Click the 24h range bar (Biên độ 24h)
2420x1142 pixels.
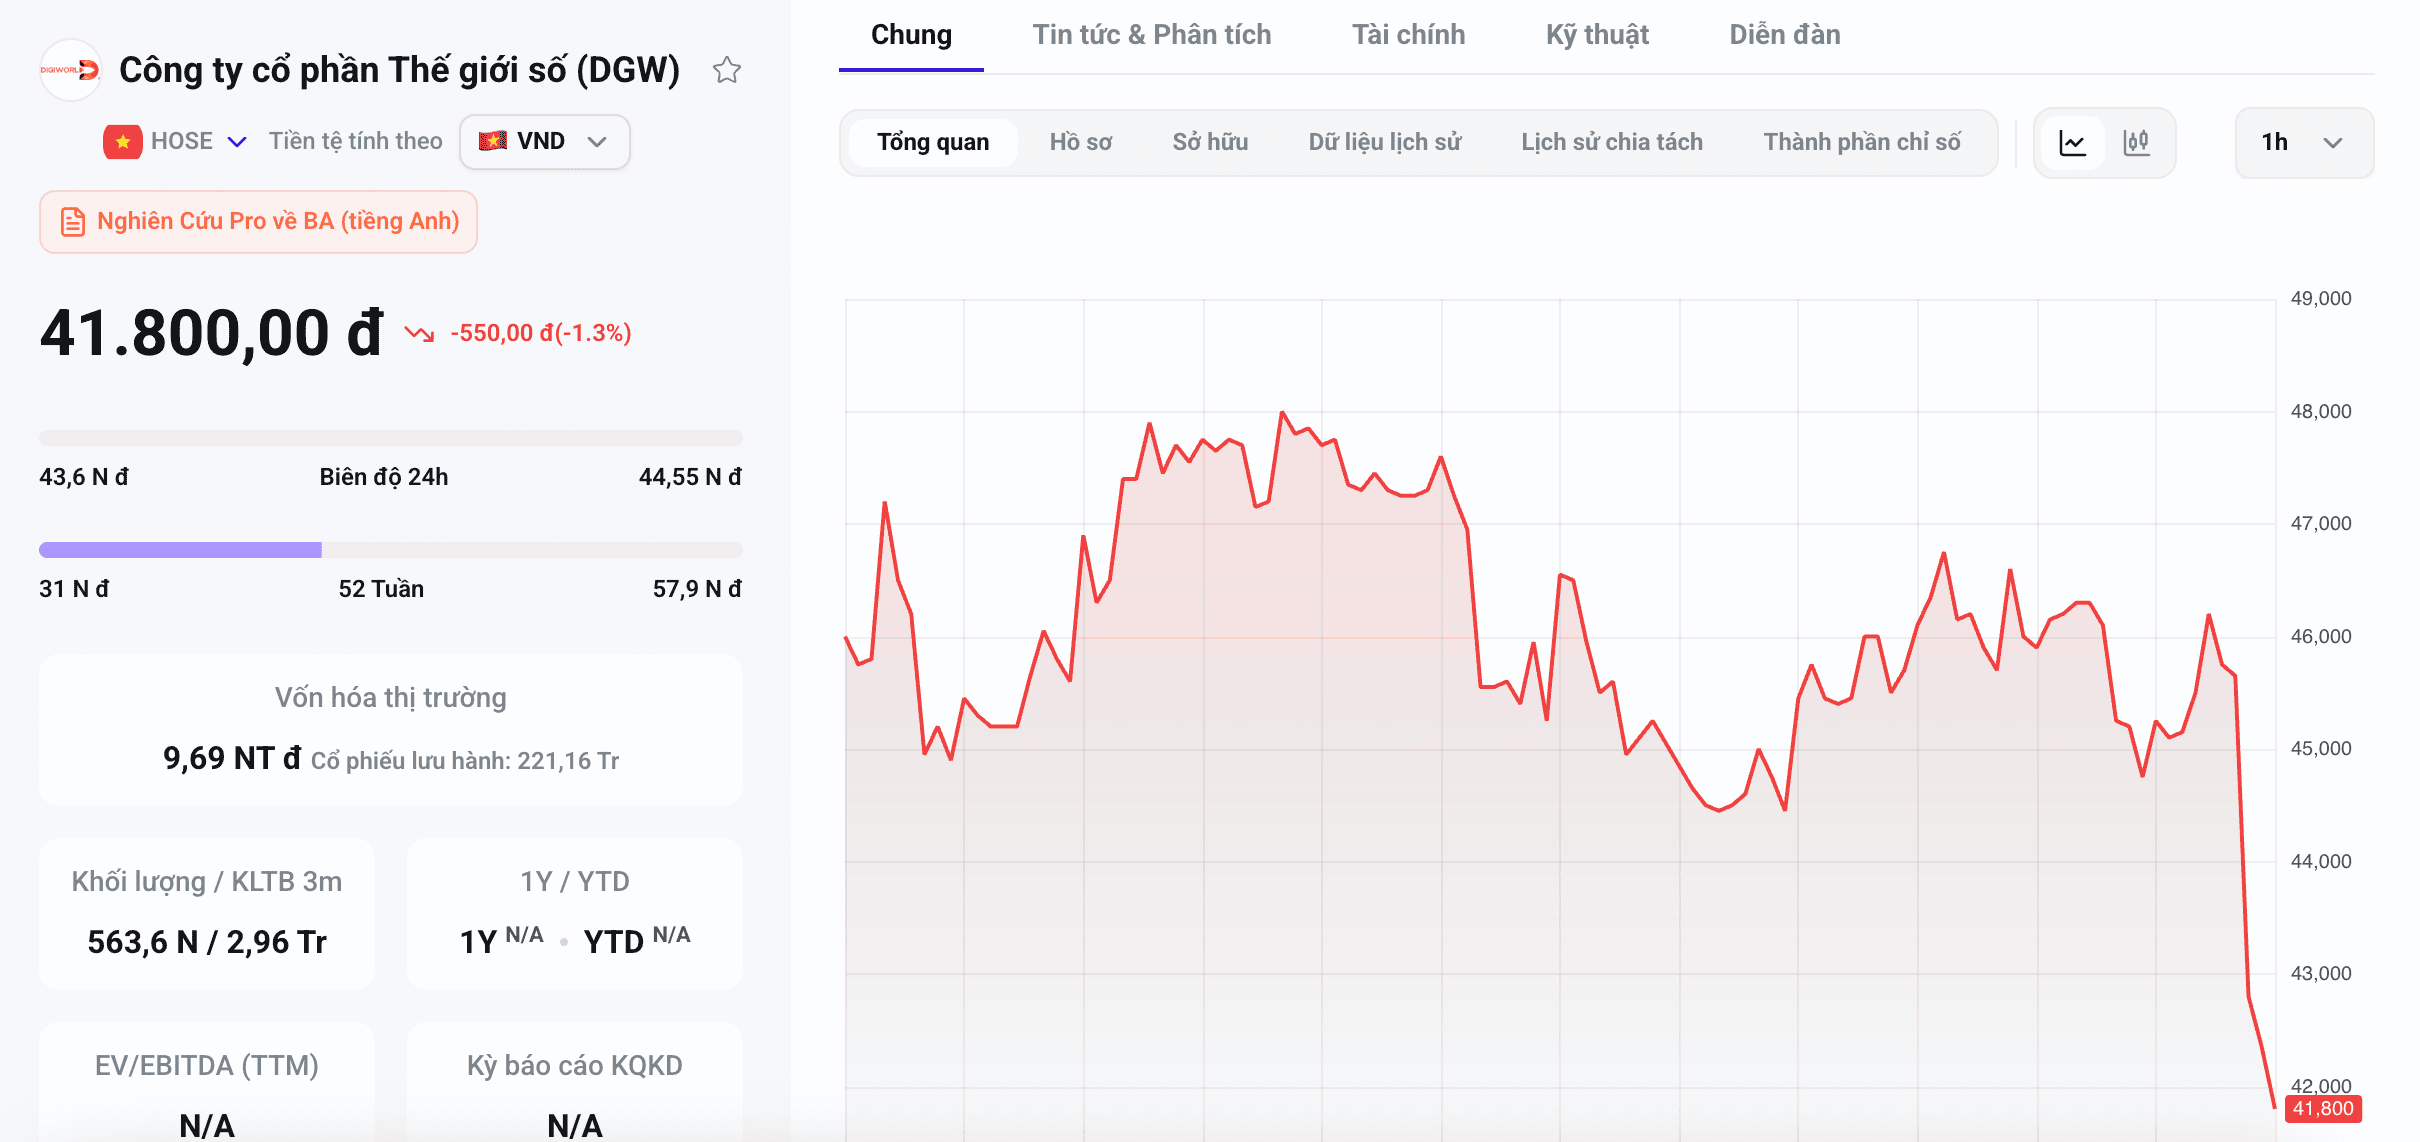391,438
